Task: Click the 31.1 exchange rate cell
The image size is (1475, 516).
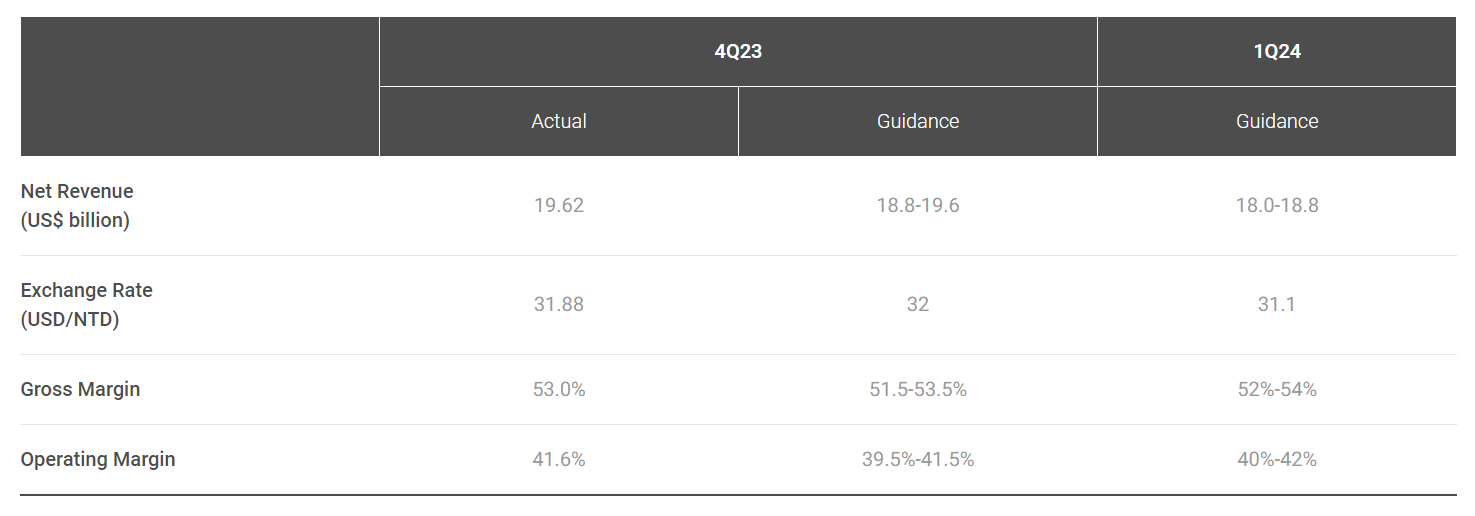Action: pos(1277,304)
